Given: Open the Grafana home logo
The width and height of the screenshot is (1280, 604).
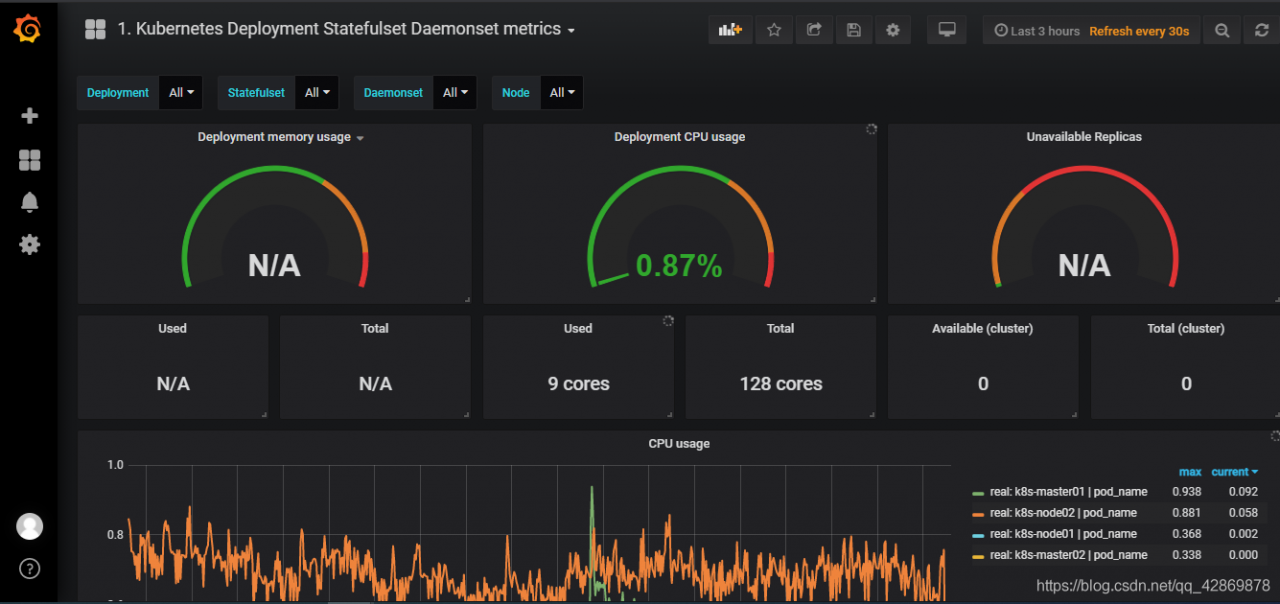Looking at the screenshot, I should point(28,30).
